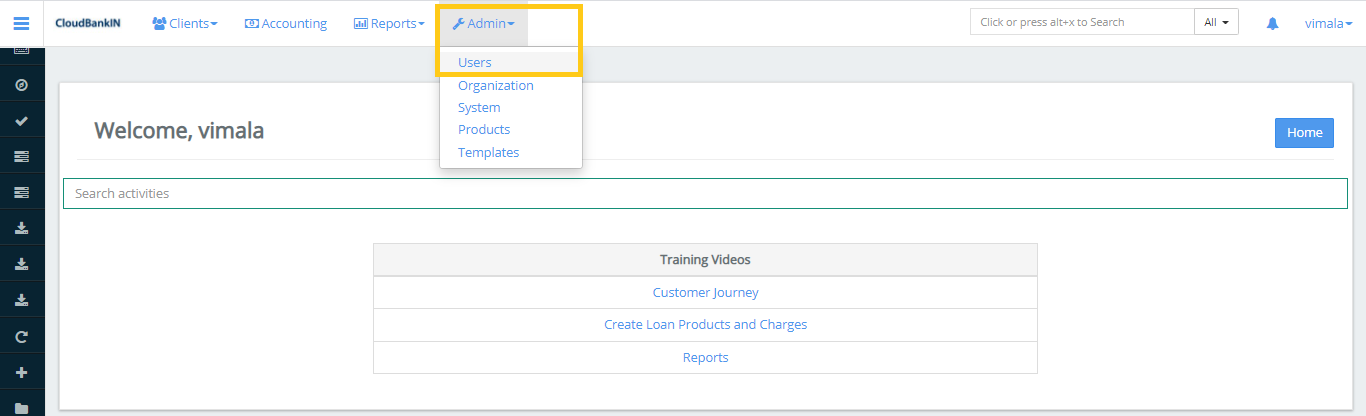The image size is (1366, 416).
Task: Select Users from the Admin menu
Action: (475, 62)
